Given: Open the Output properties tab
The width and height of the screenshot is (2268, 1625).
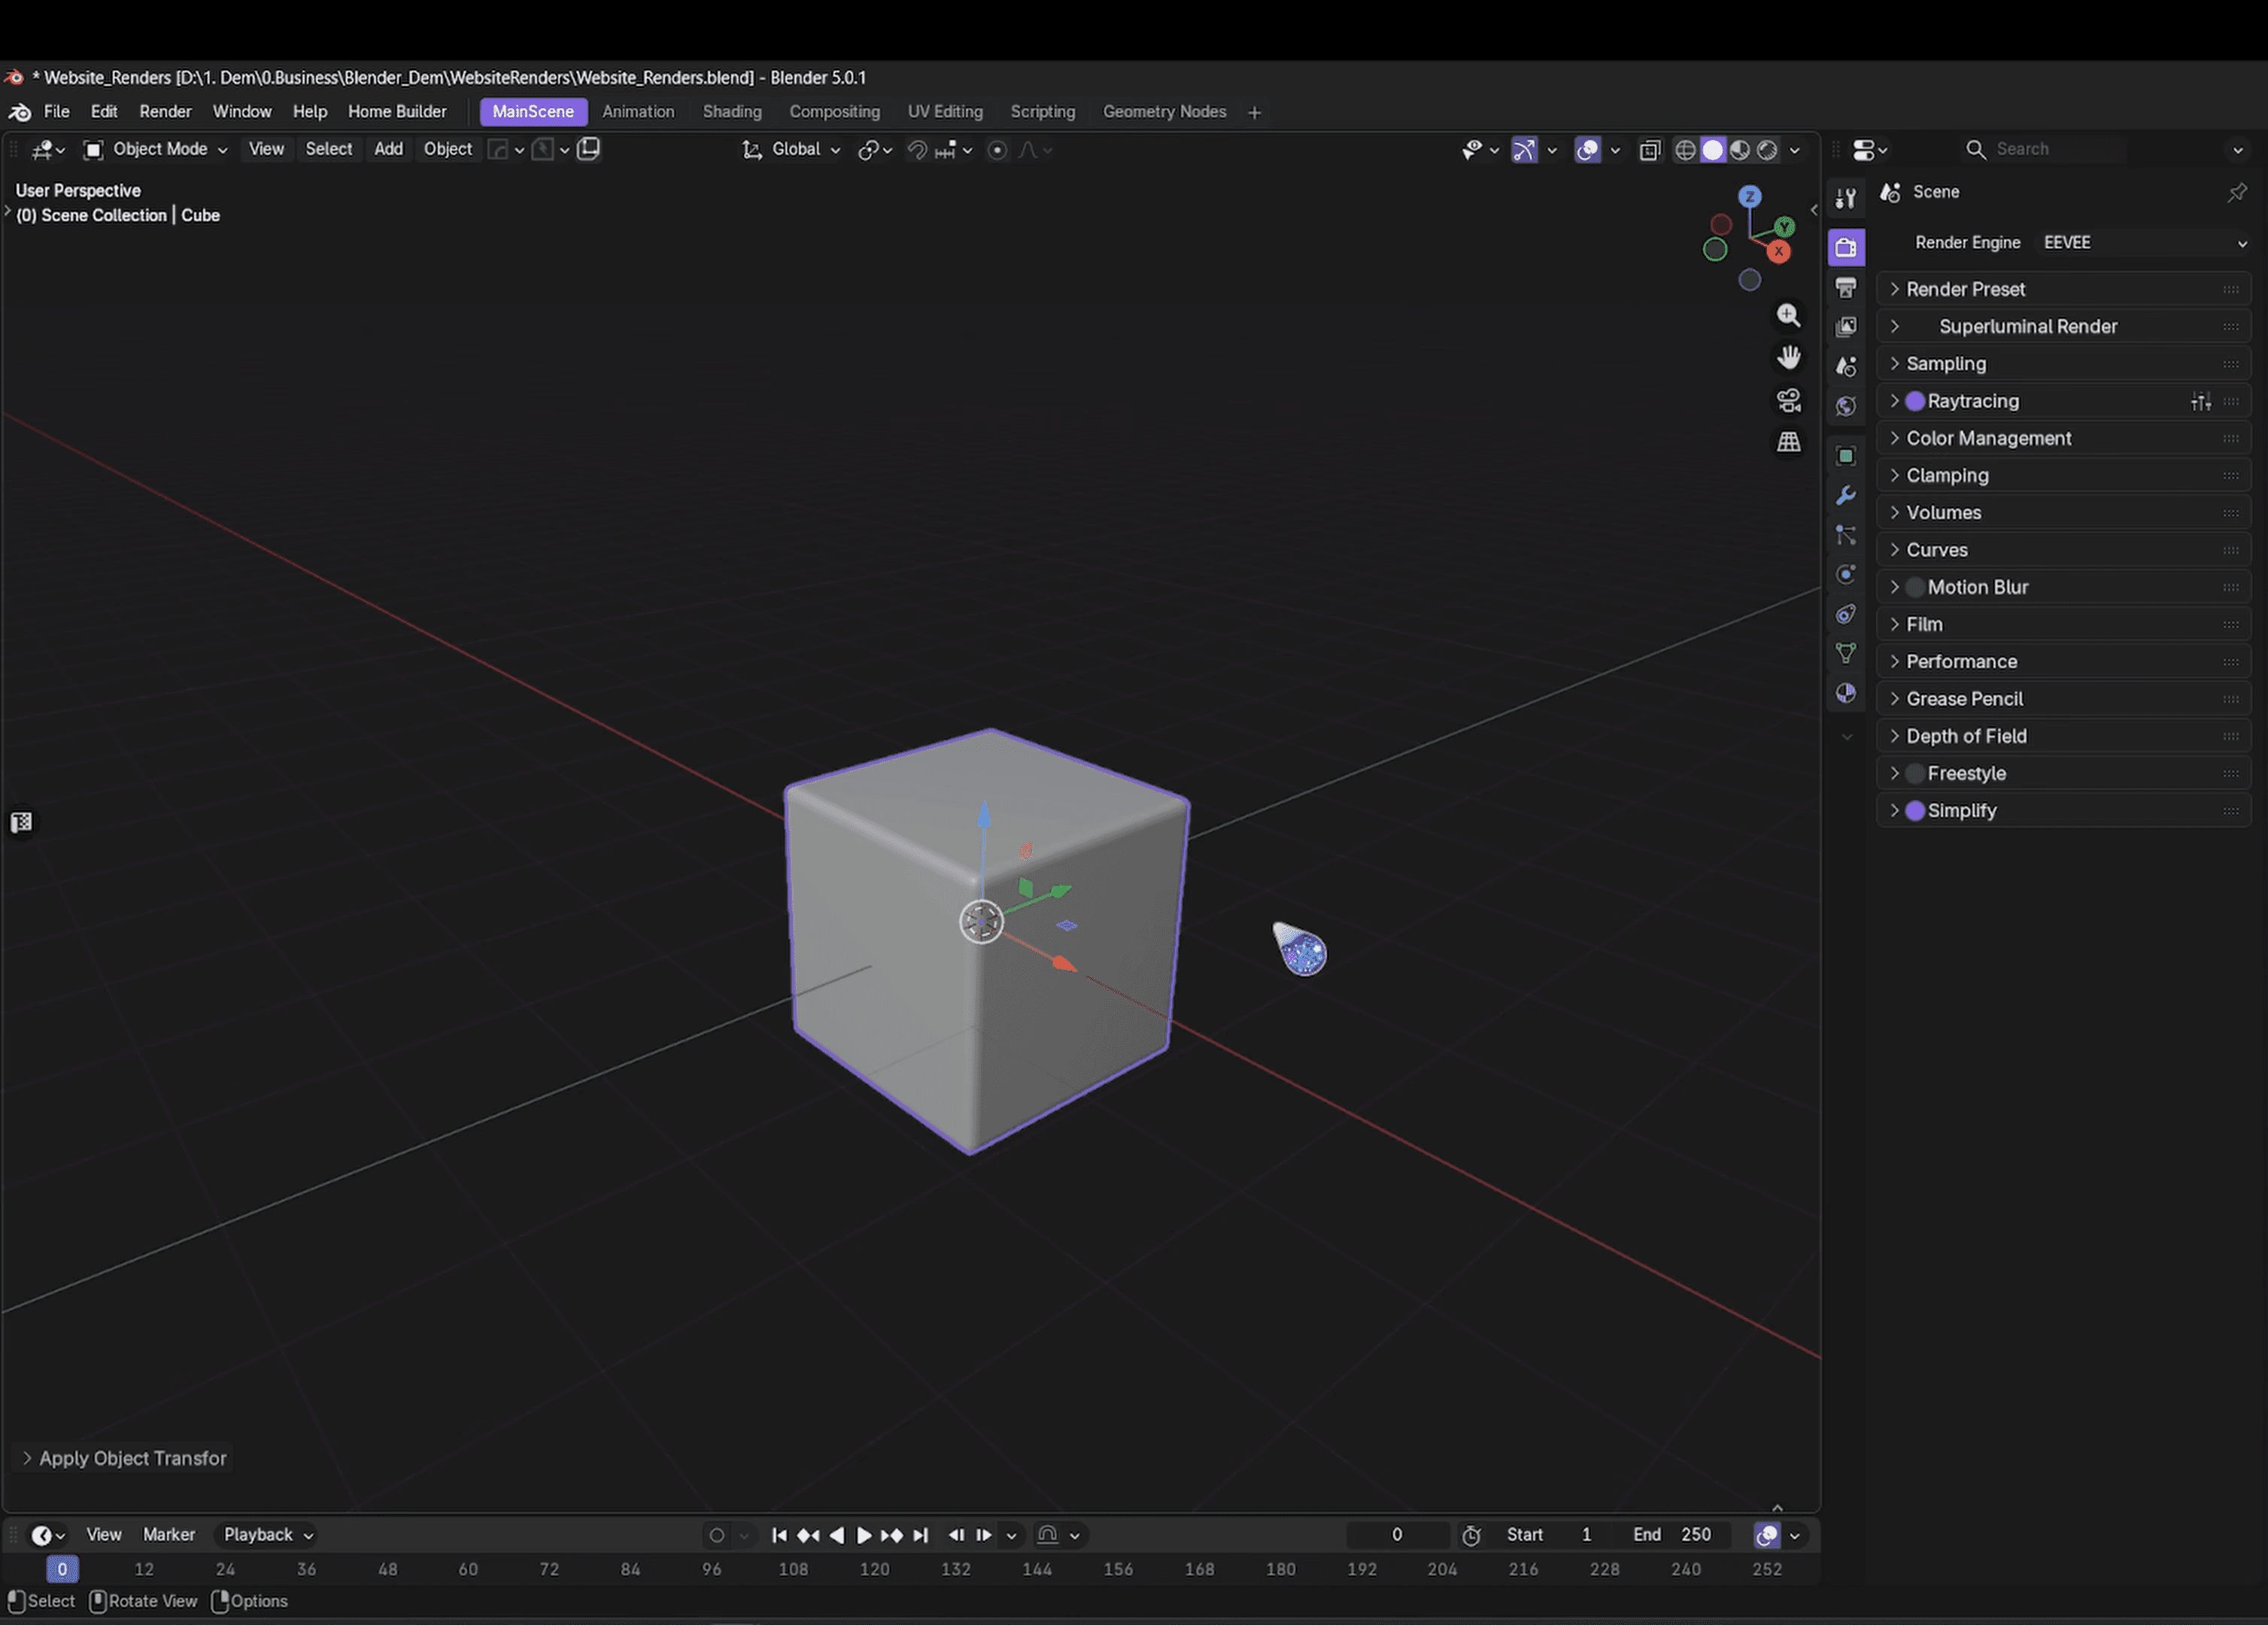Looking at the screenshot, I should click(1846, 287).
